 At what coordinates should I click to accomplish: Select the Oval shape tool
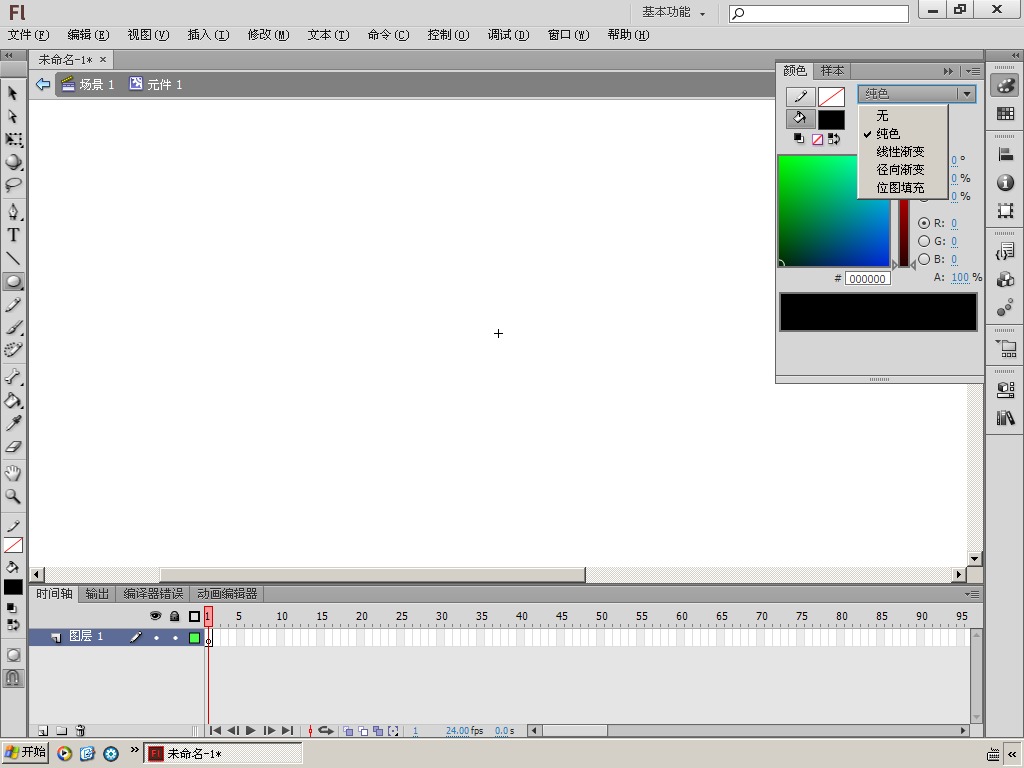[13, 281]
